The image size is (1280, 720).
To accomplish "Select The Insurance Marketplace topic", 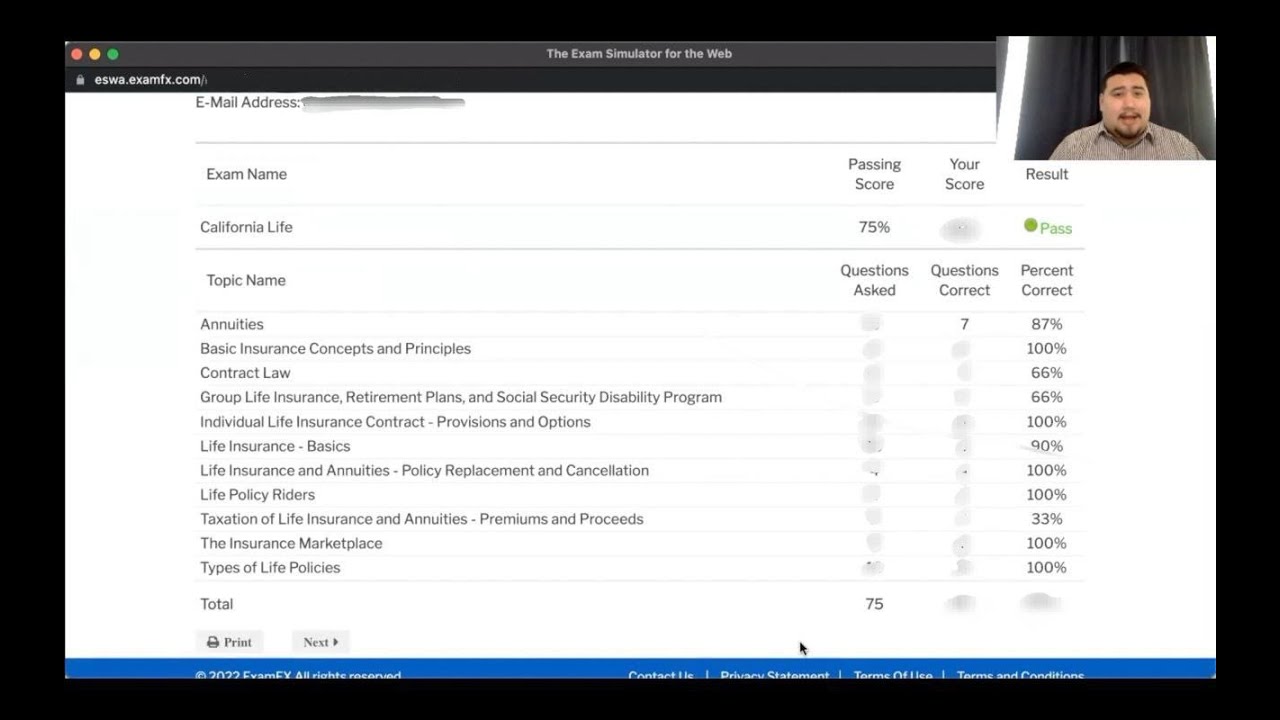I will pyautogui.click(x=291, y=543).
